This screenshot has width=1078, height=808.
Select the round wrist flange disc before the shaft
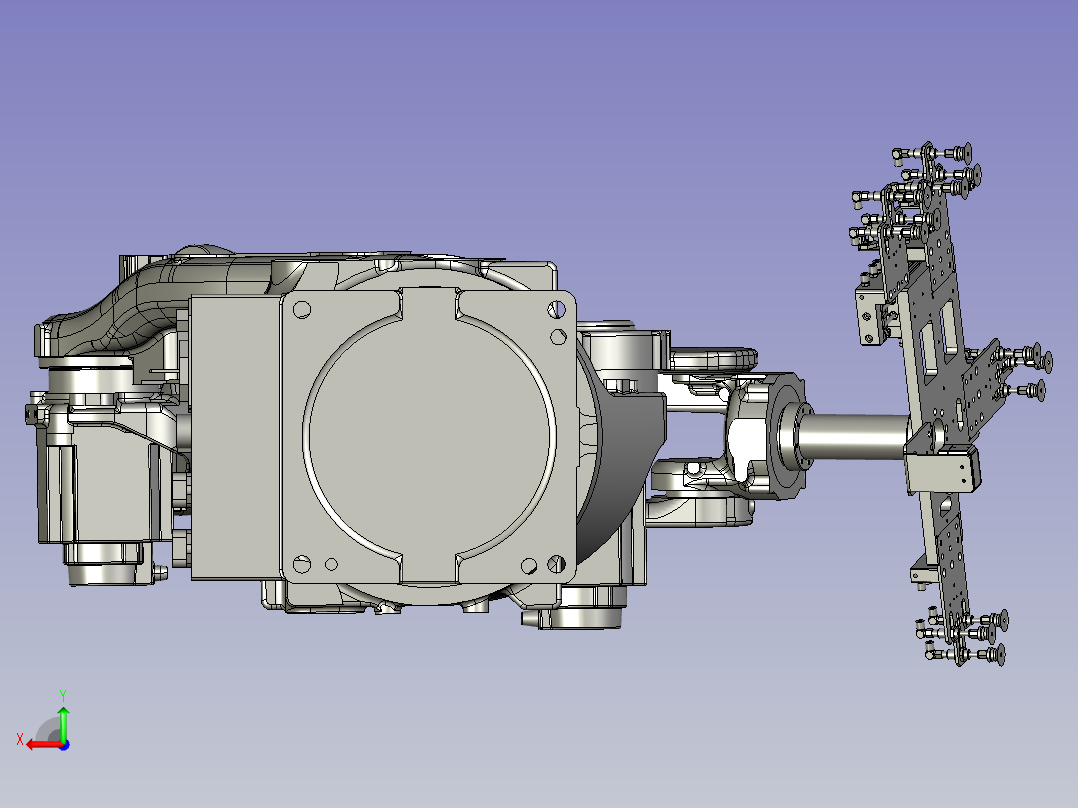(x=787, y=436)
